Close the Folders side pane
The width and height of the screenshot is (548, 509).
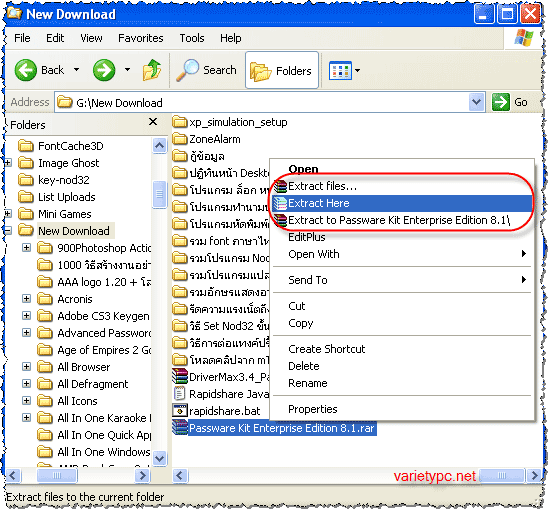point(153,122)
